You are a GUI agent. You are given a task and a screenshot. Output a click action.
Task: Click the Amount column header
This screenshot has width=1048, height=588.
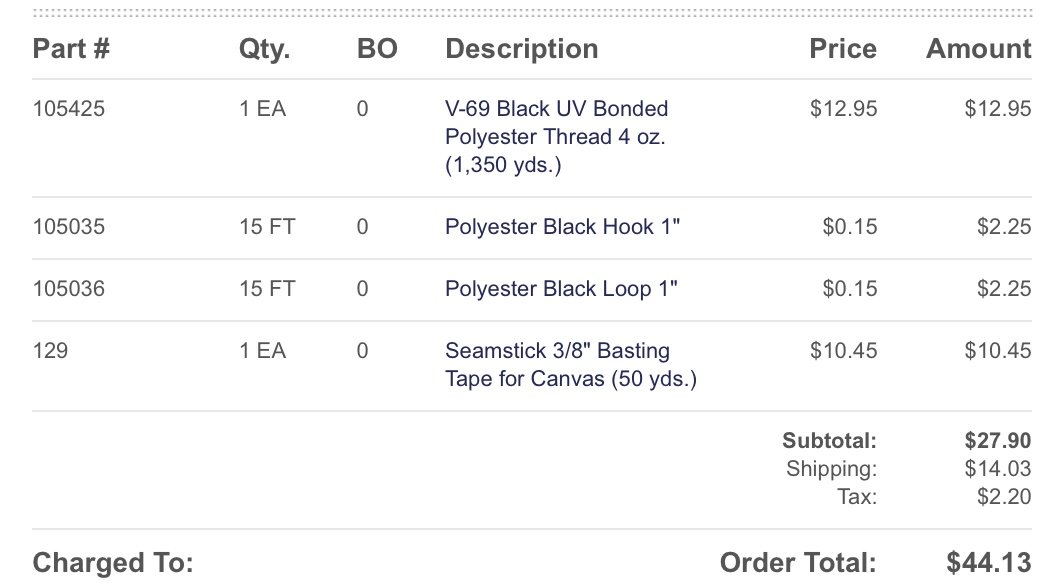click(978, 49)
